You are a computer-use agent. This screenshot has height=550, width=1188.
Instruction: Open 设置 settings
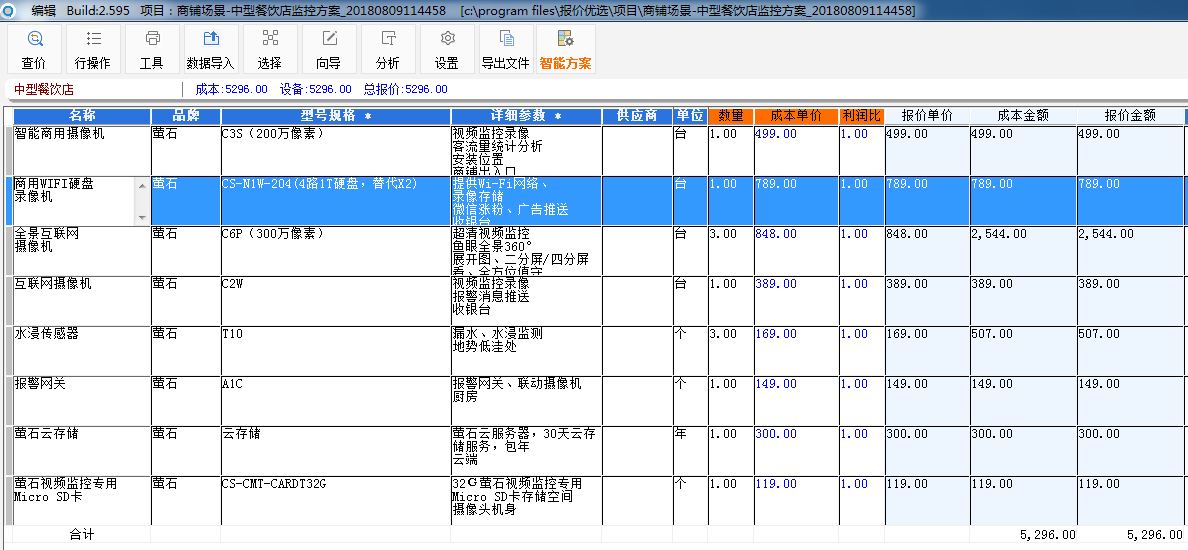(447, 50)
